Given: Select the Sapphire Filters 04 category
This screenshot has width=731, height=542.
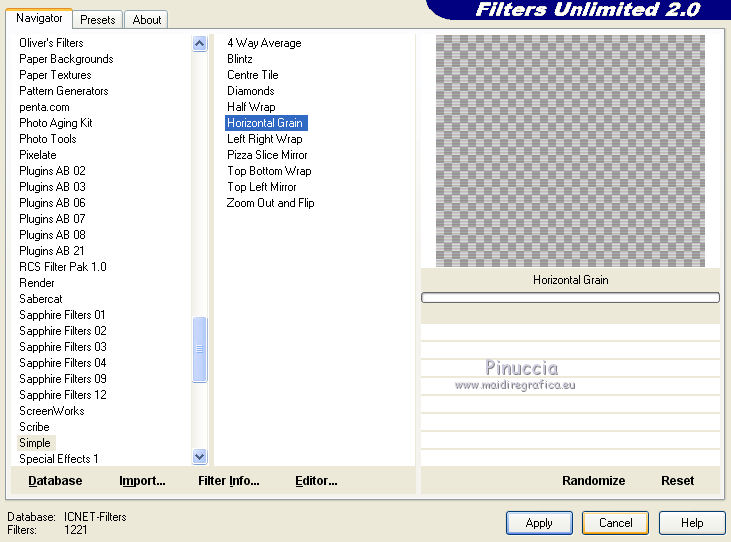Looking at the screenshot, I should click(62, 363).
